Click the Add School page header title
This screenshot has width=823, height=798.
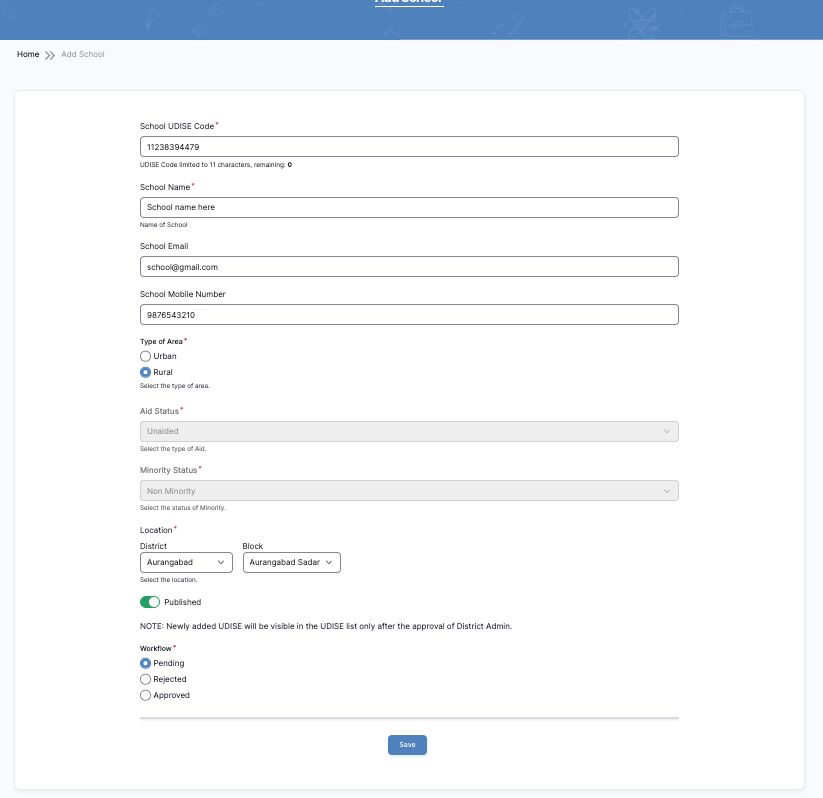point(409,3)
